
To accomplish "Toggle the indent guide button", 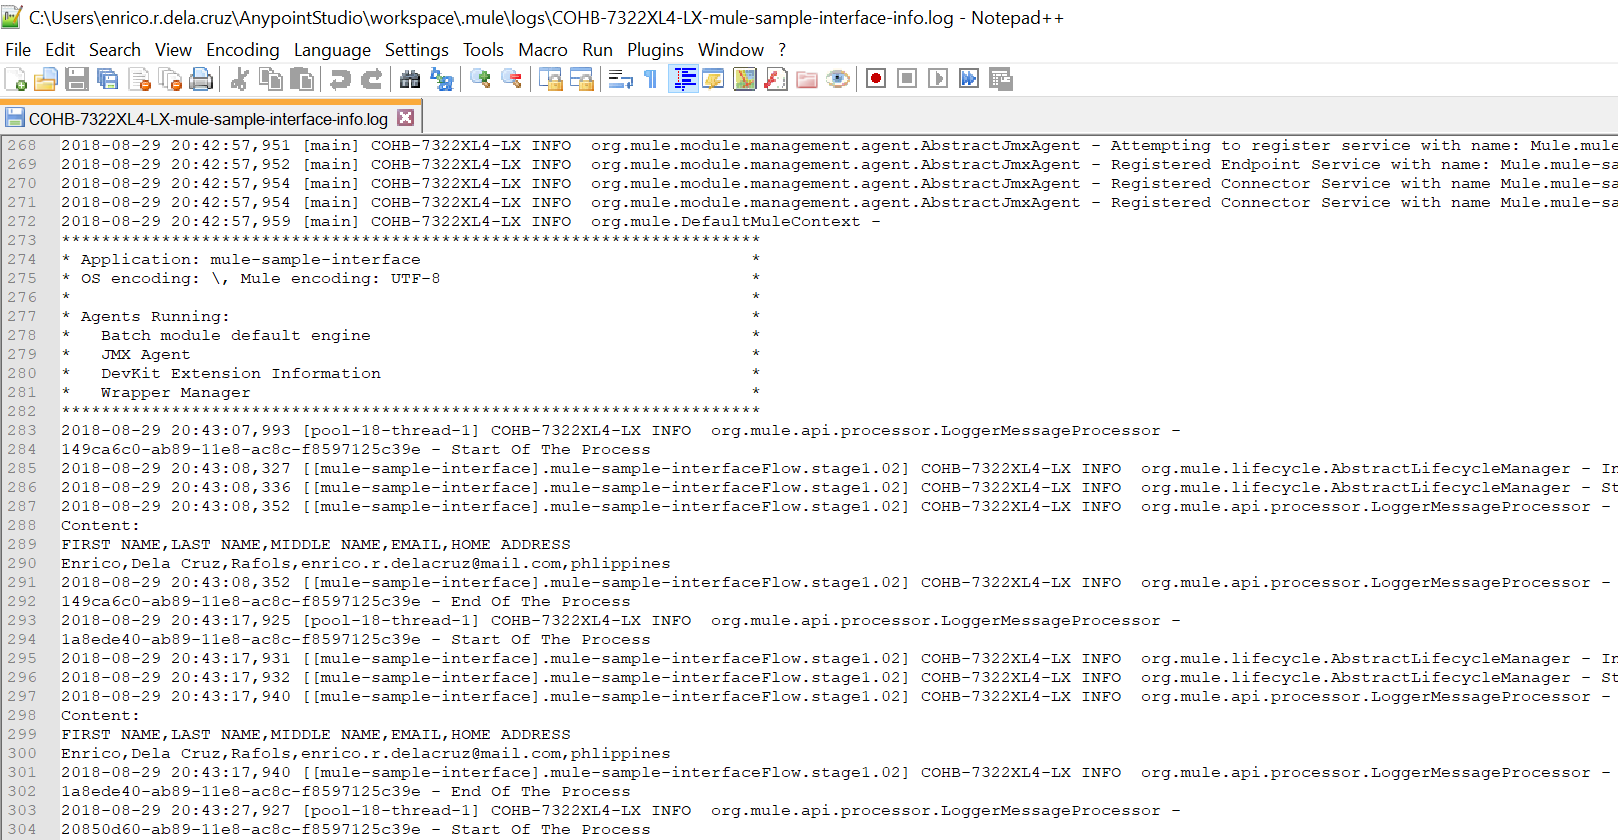I will point(685,79).
